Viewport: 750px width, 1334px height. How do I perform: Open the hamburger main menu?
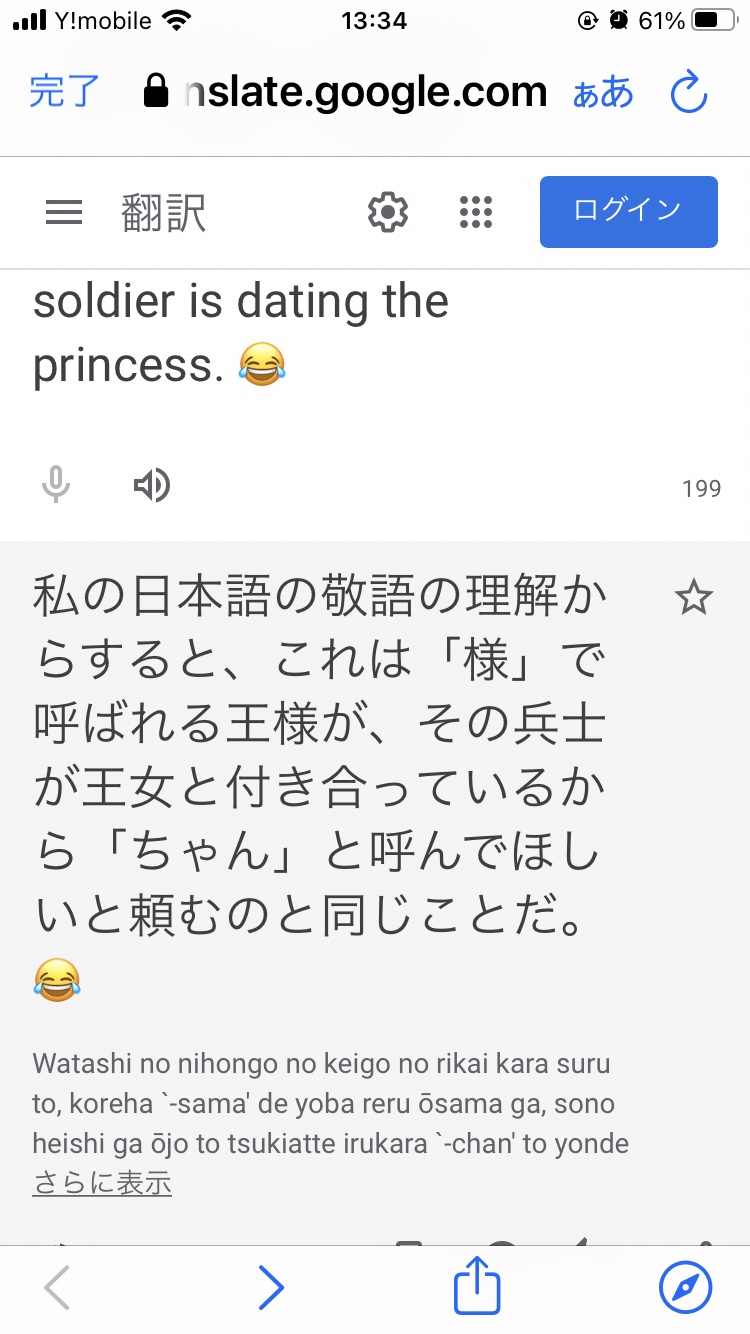[x=64, y=212]
